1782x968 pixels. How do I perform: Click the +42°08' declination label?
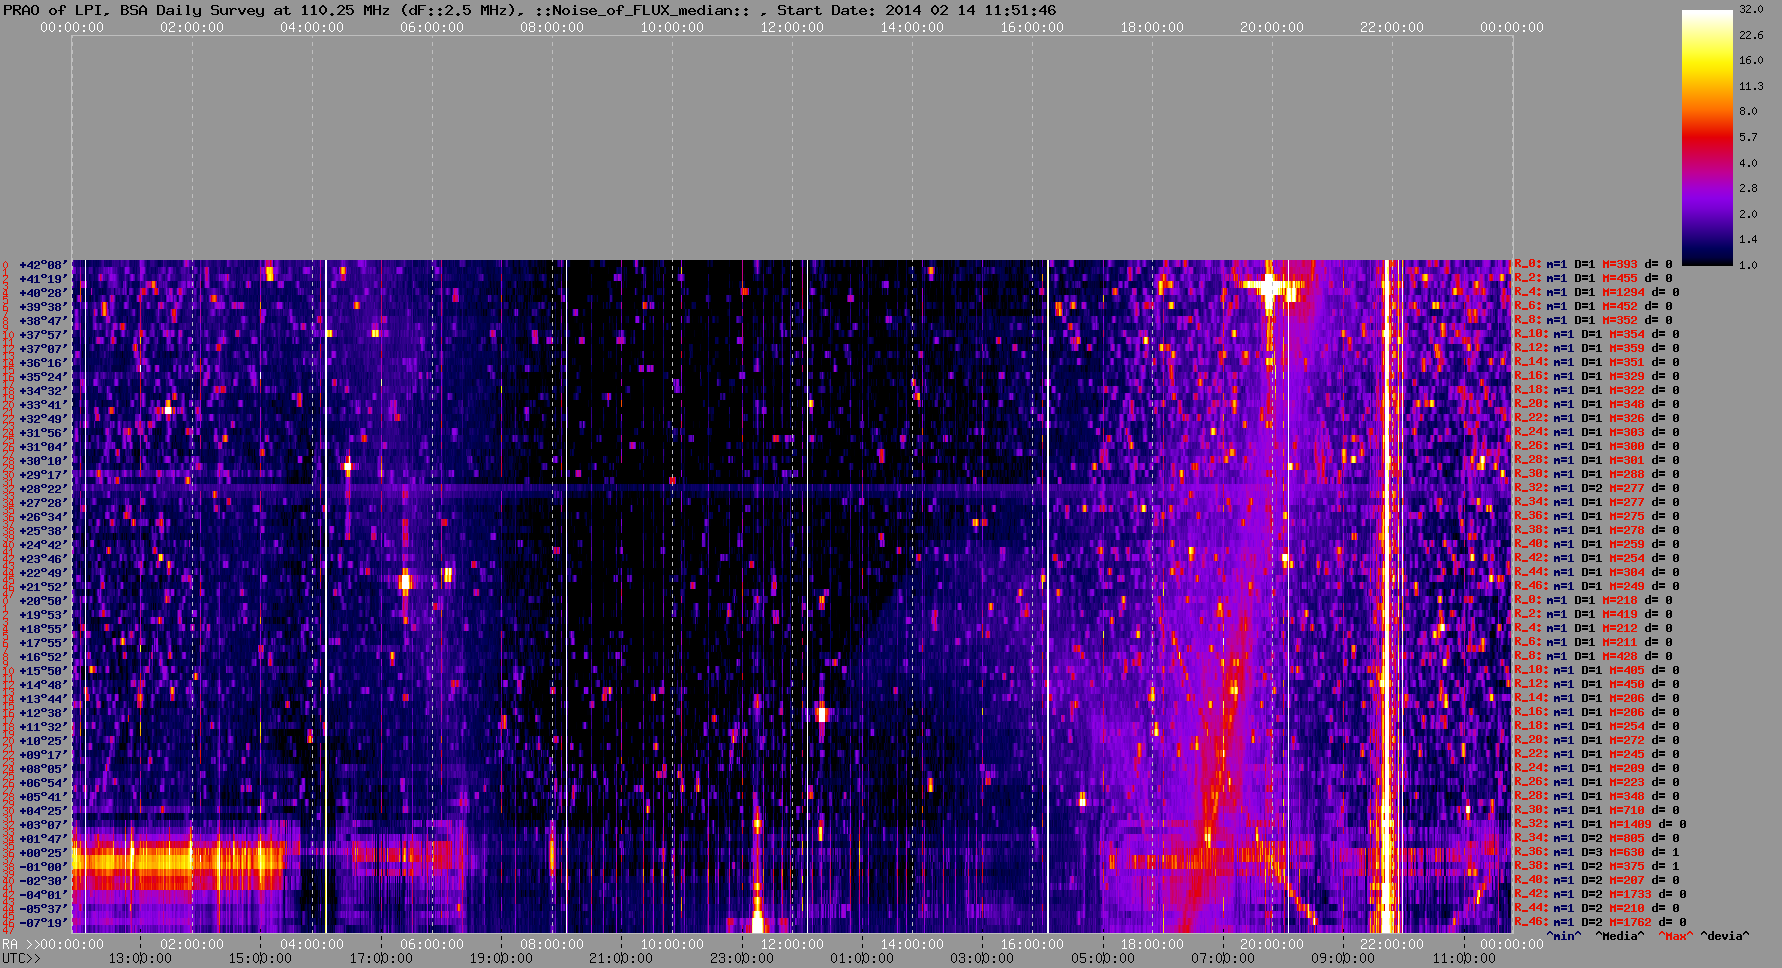pos(43,265)
